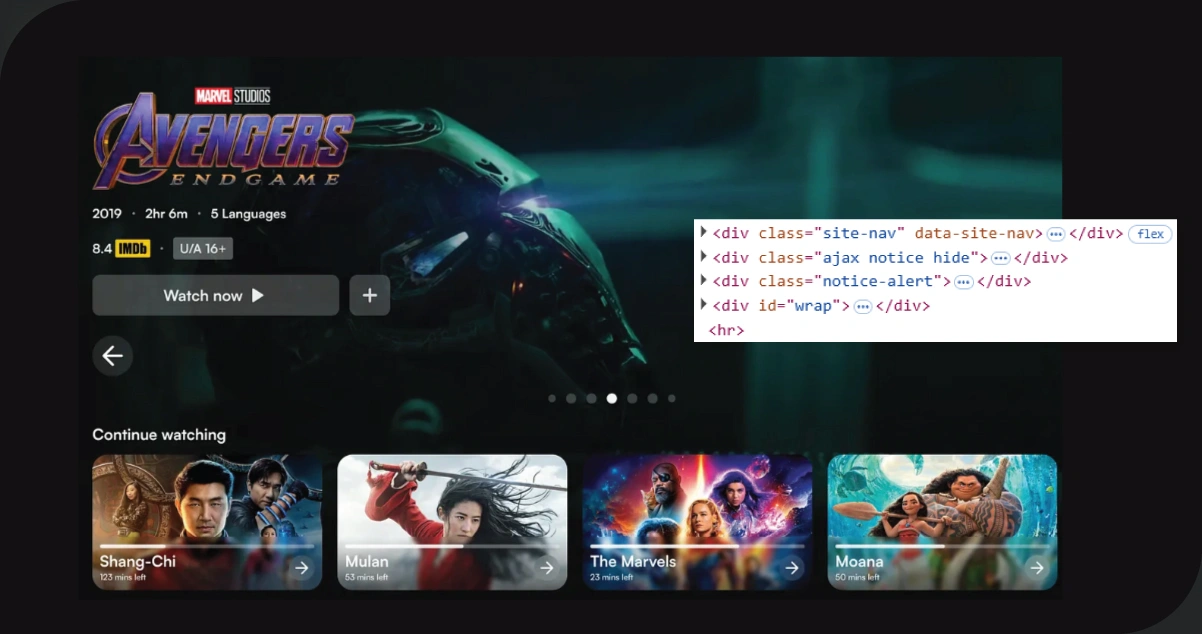The width and height of the screenshot is (1202, 634).
Task: Click the U/A 16+ rating badge
Action: (203, 249)
